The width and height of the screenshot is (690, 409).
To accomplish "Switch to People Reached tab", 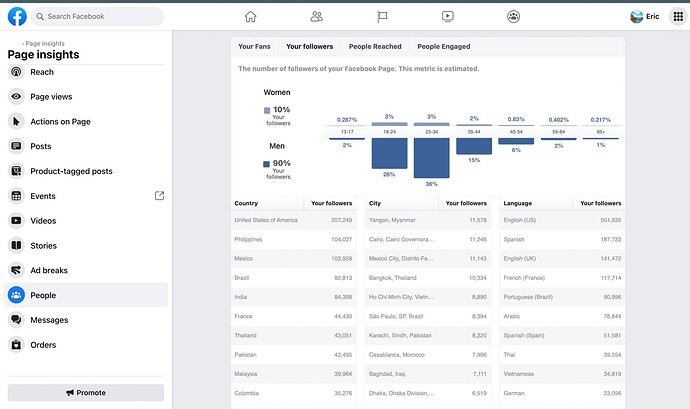I will [x=375, y=47].
